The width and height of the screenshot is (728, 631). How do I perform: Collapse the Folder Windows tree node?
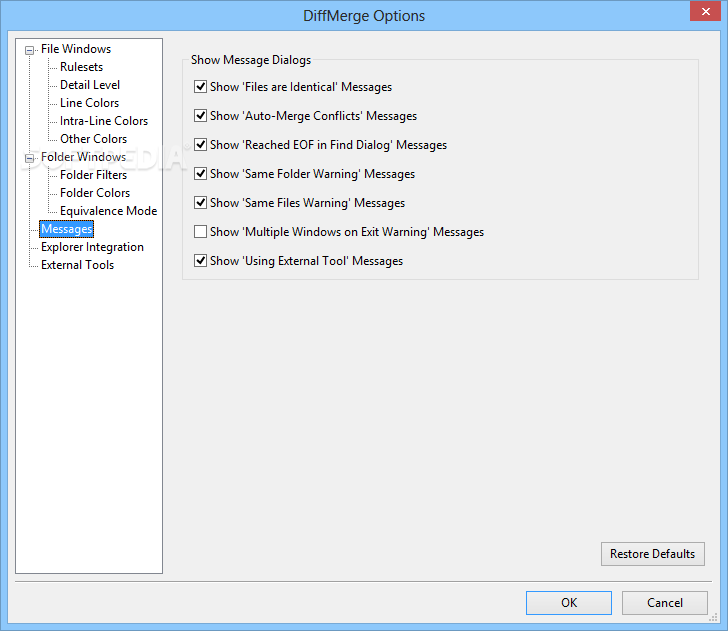29,158
